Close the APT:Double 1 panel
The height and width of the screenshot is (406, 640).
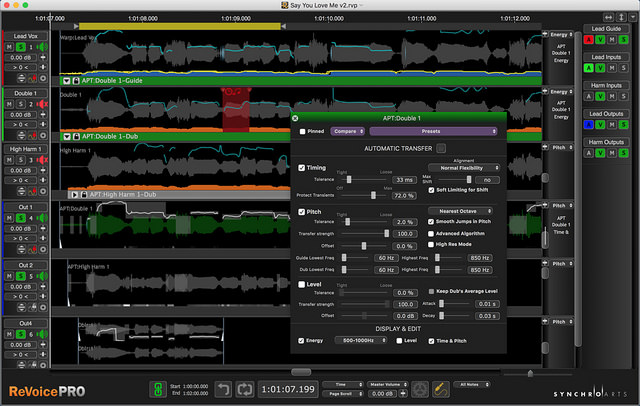[295, 118]
